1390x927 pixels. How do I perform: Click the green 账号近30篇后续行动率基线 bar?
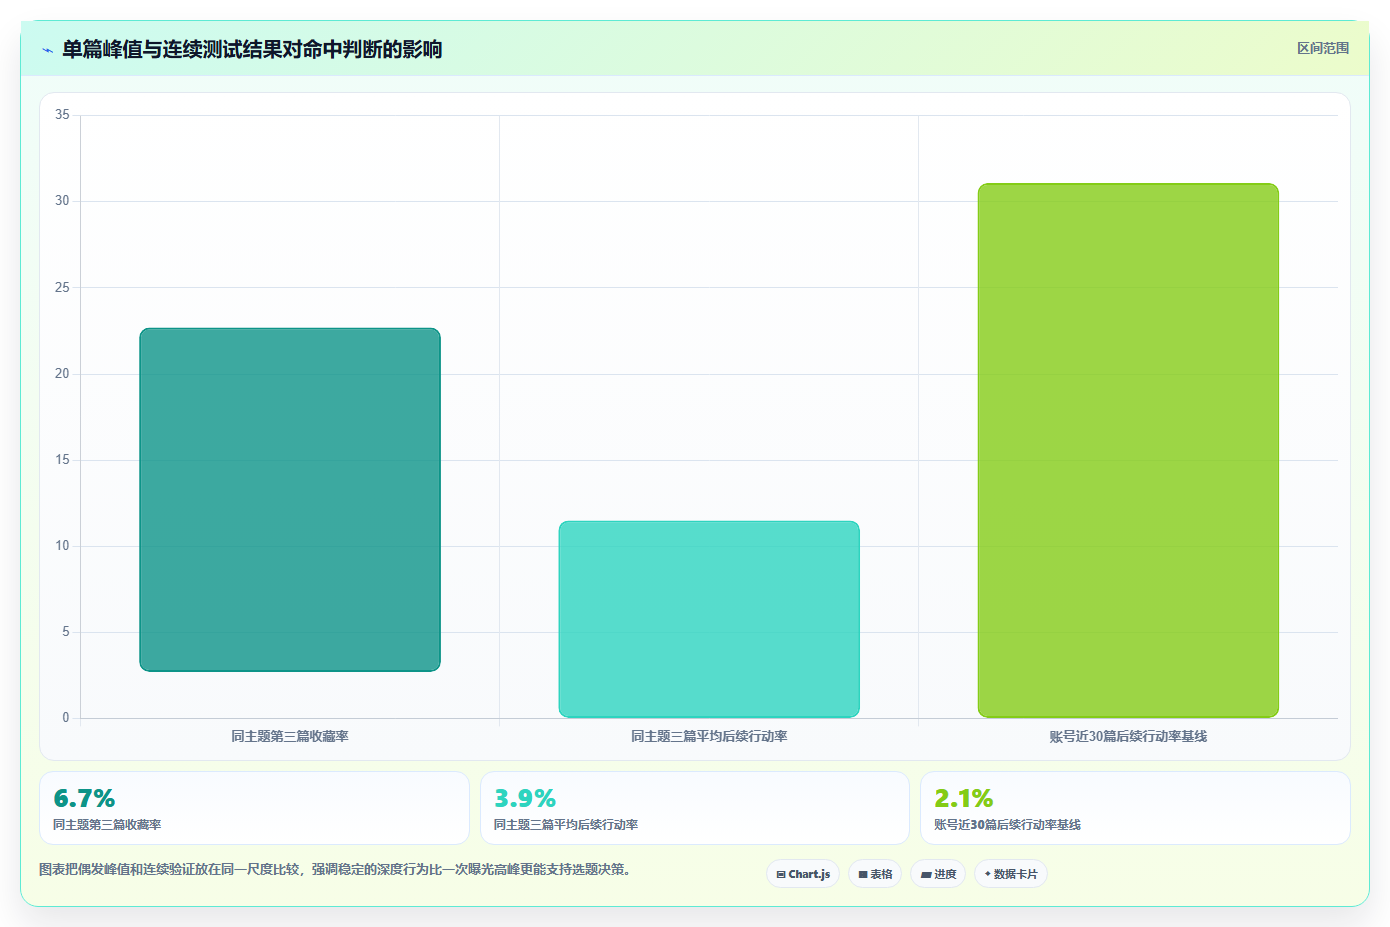1128,450
